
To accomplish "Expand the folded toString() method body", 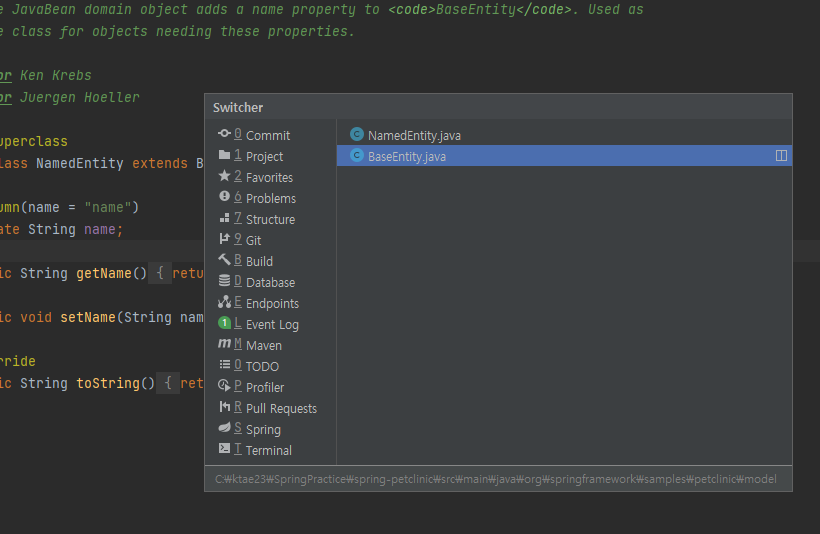I will [168, 383].
